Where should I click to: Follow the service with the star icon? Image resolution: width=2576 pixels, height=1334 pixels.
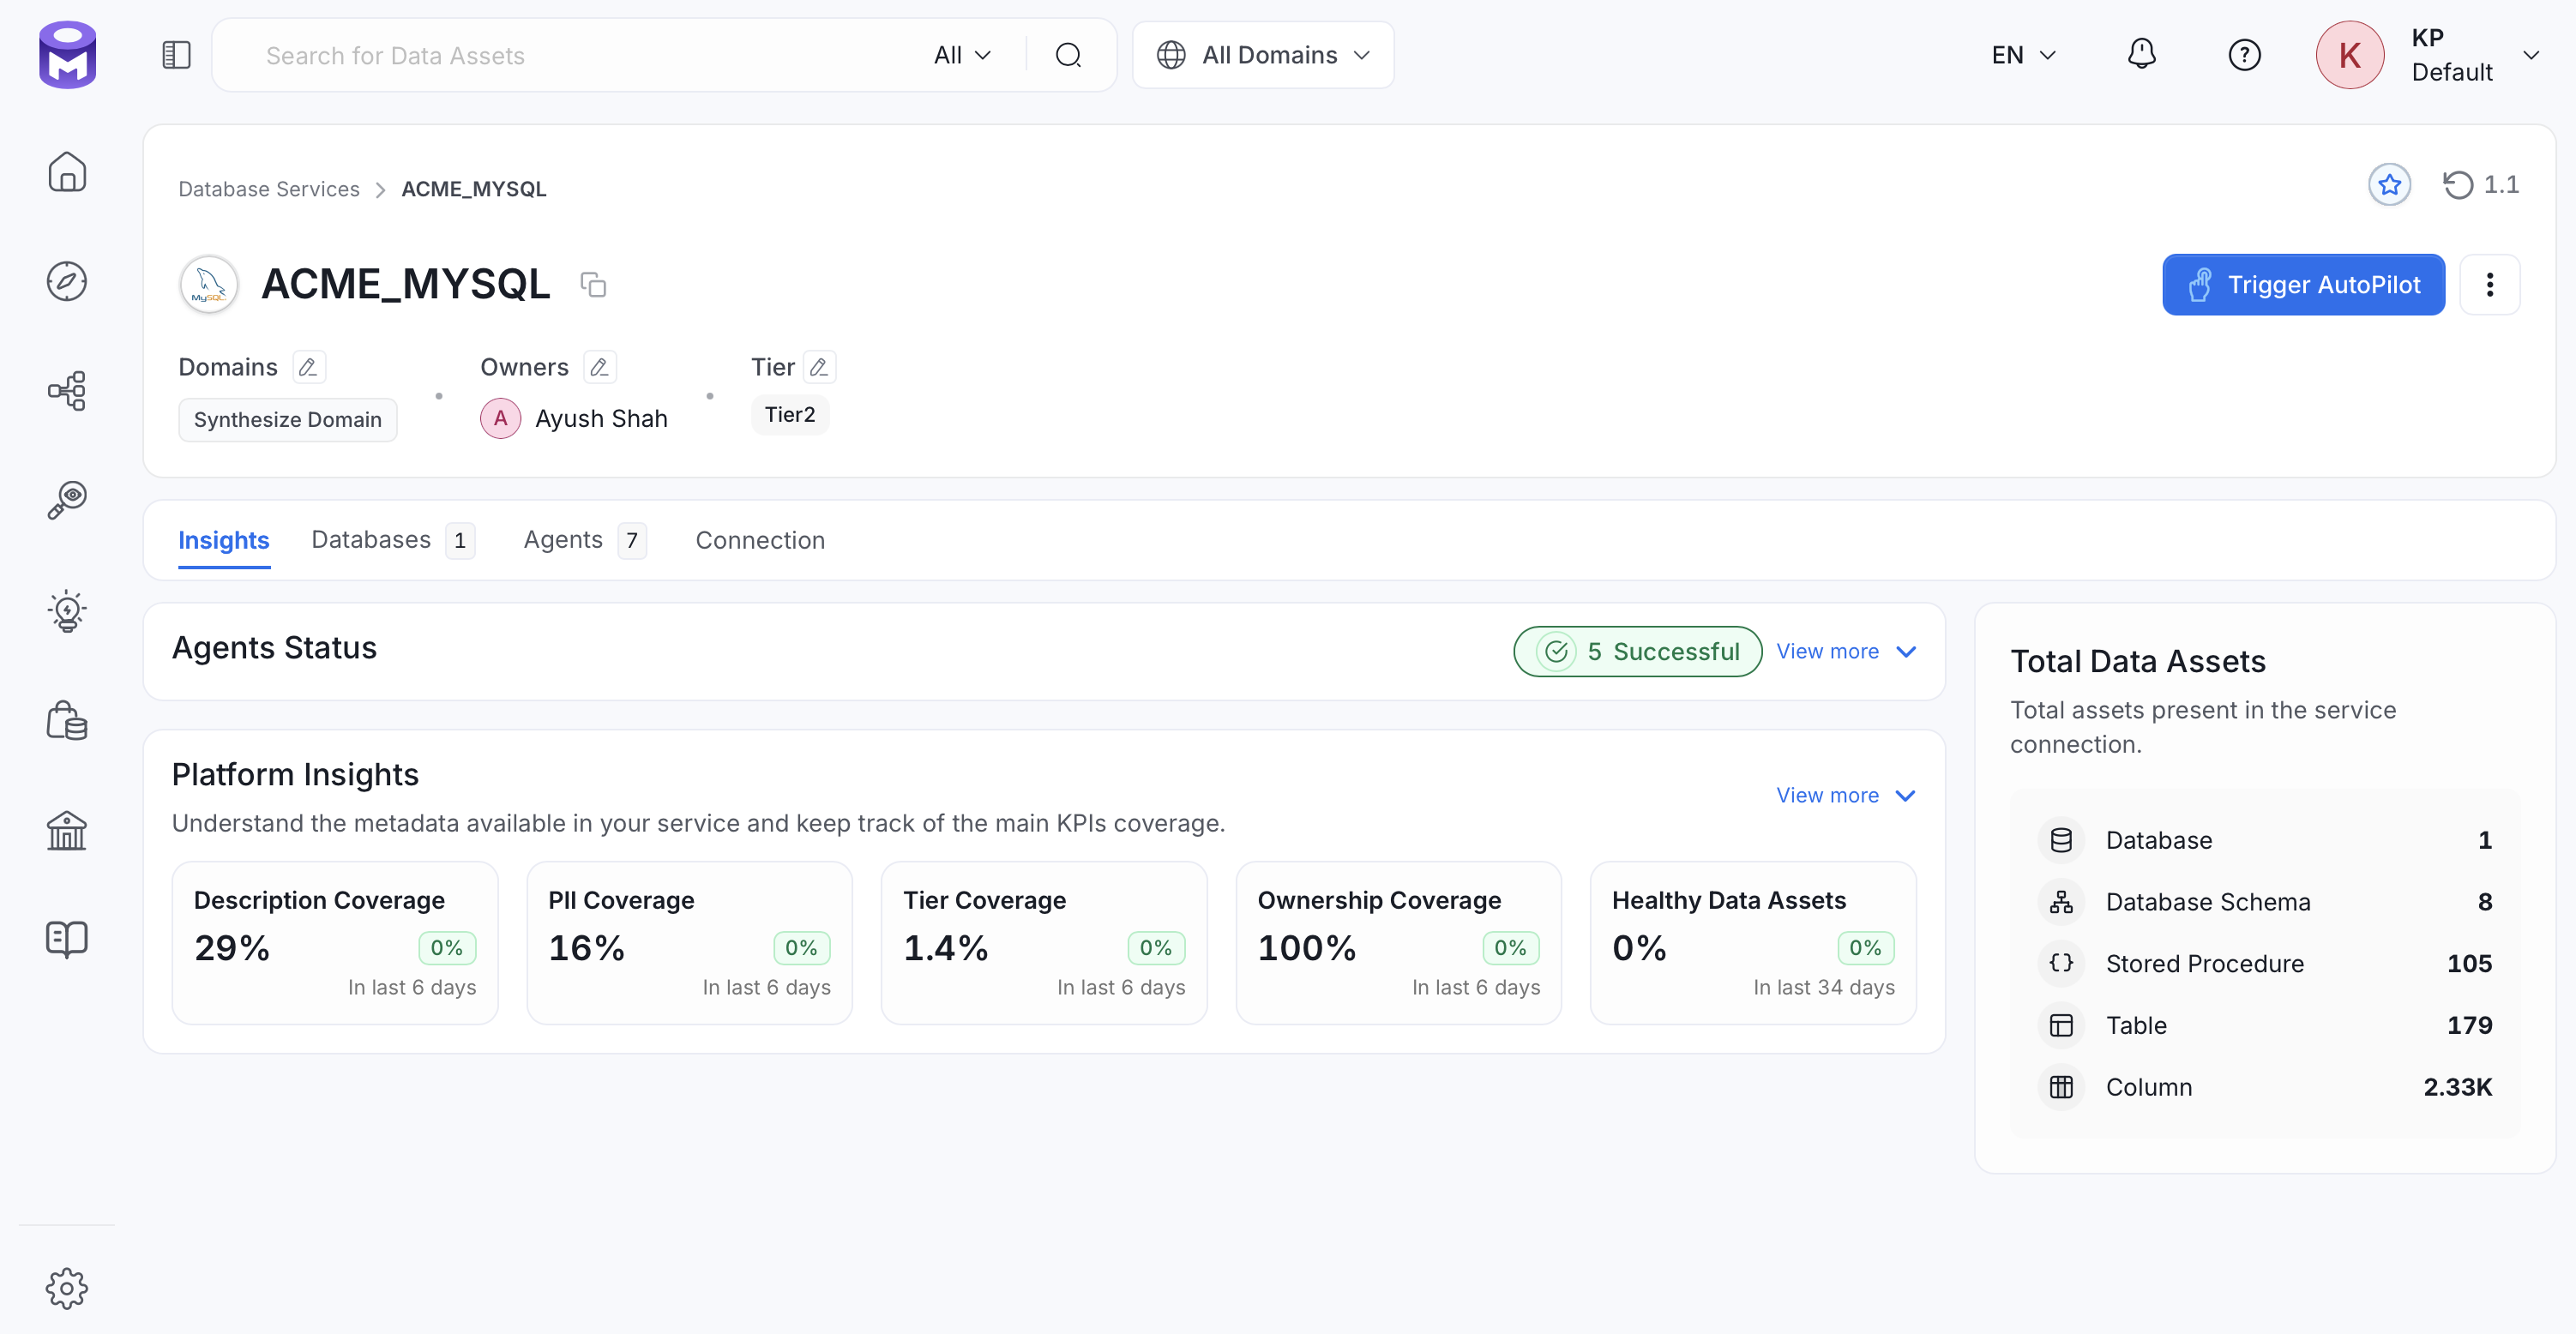click(x=2389, y=185)
